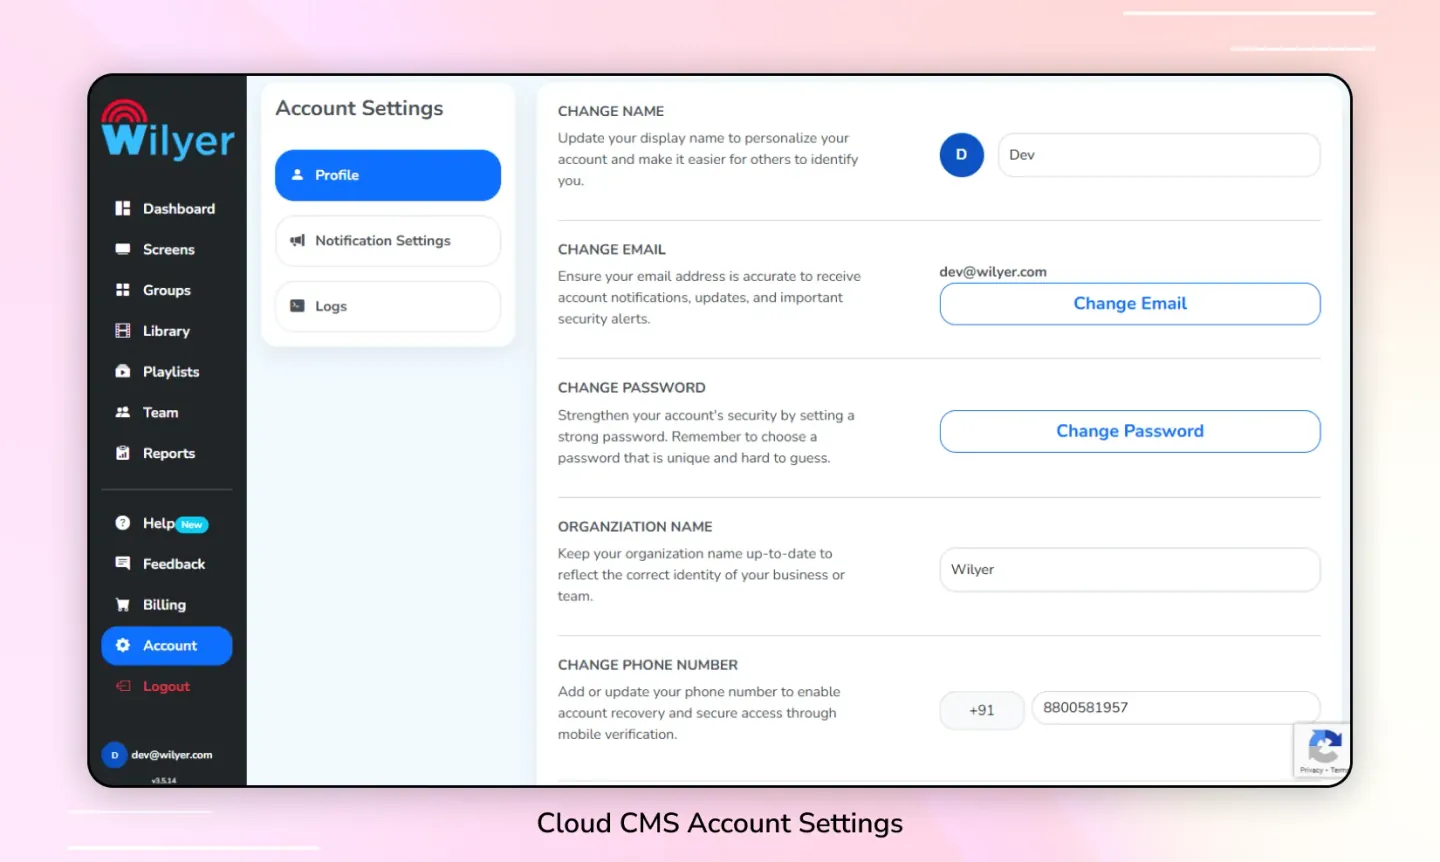
Task: Click the phone number input field
Action: 1176,708
